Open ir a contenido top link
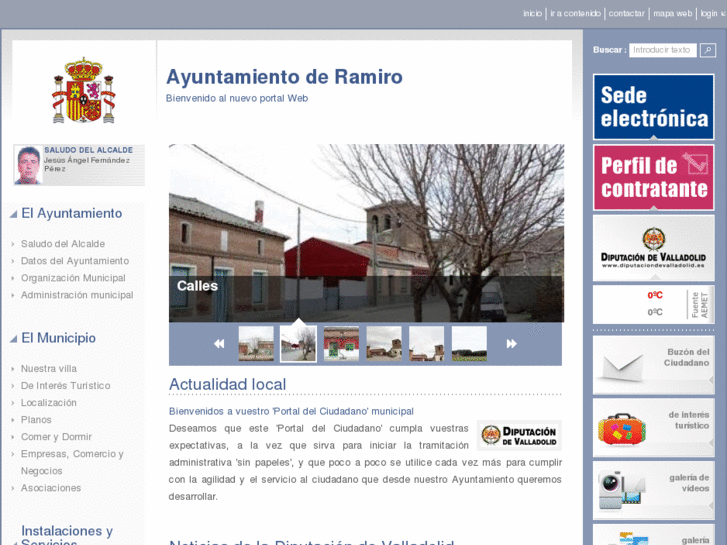The height and width of the screenshot is (545, 727). [575, 13]
